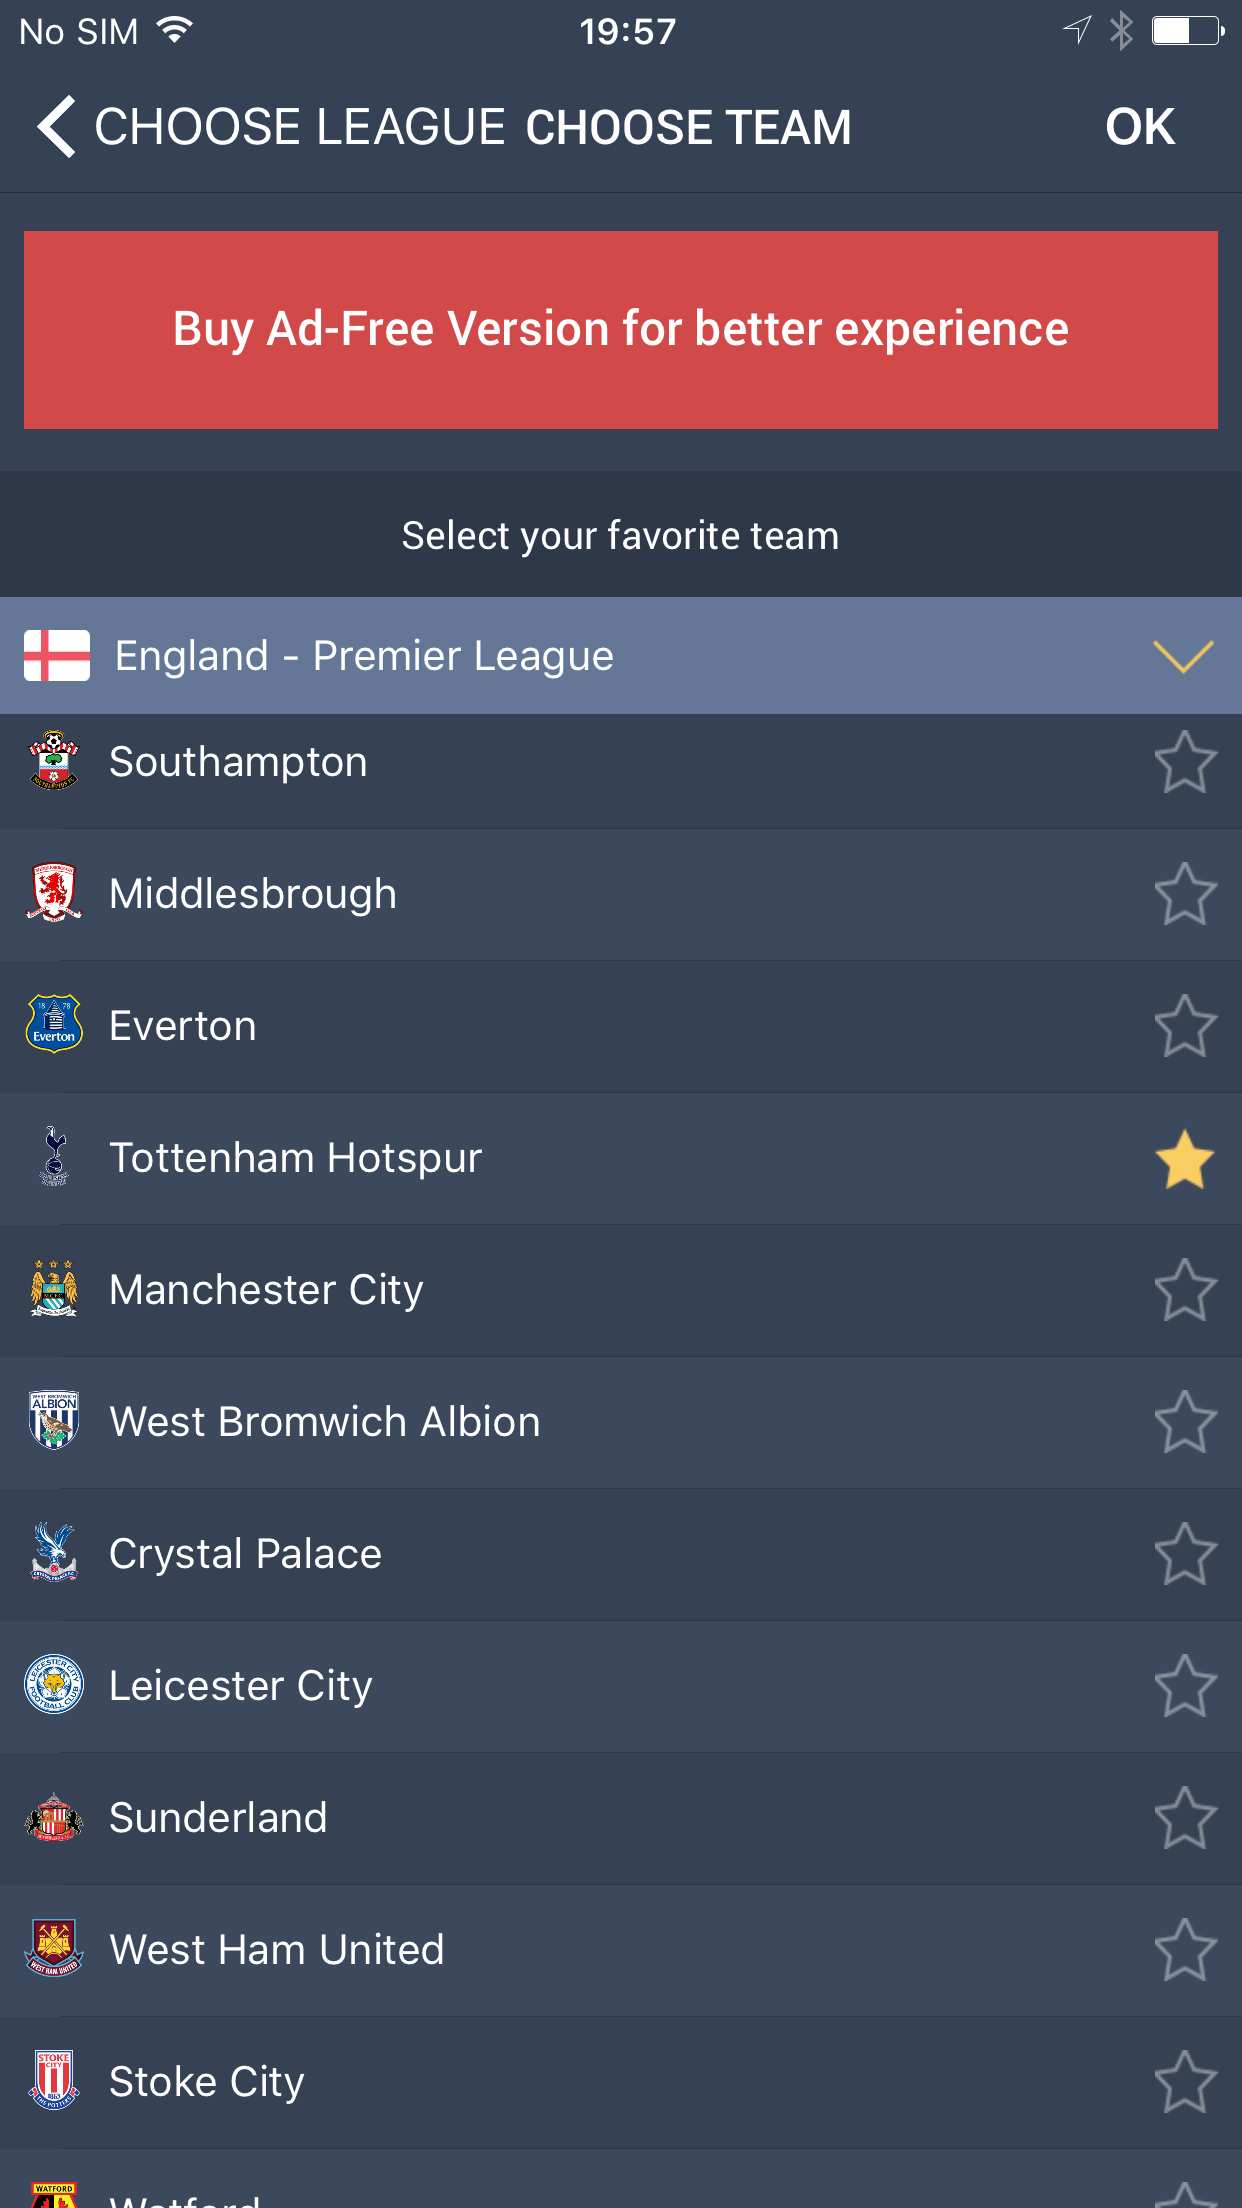Collapse the England Premier League chevron

tap(1183, 657)
